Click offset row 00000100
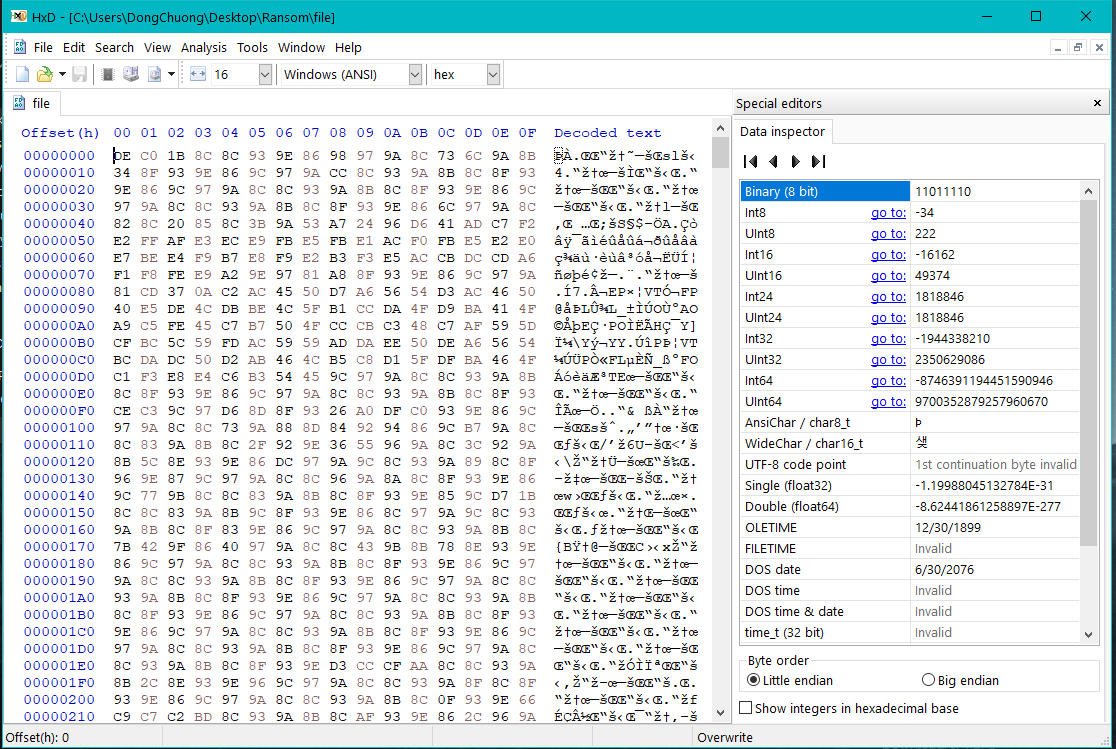The height and width of the screenshot is (749, 1116). [59, 428]
